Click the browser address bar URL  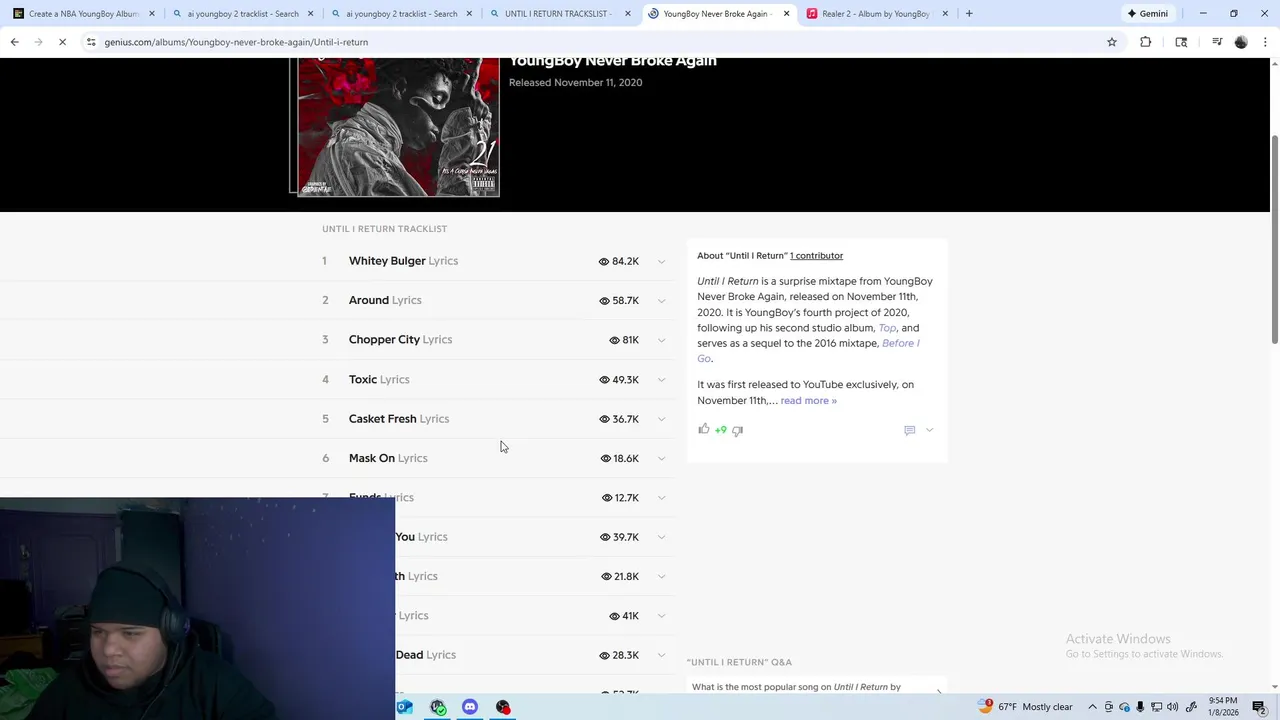(x=236, y=42)
